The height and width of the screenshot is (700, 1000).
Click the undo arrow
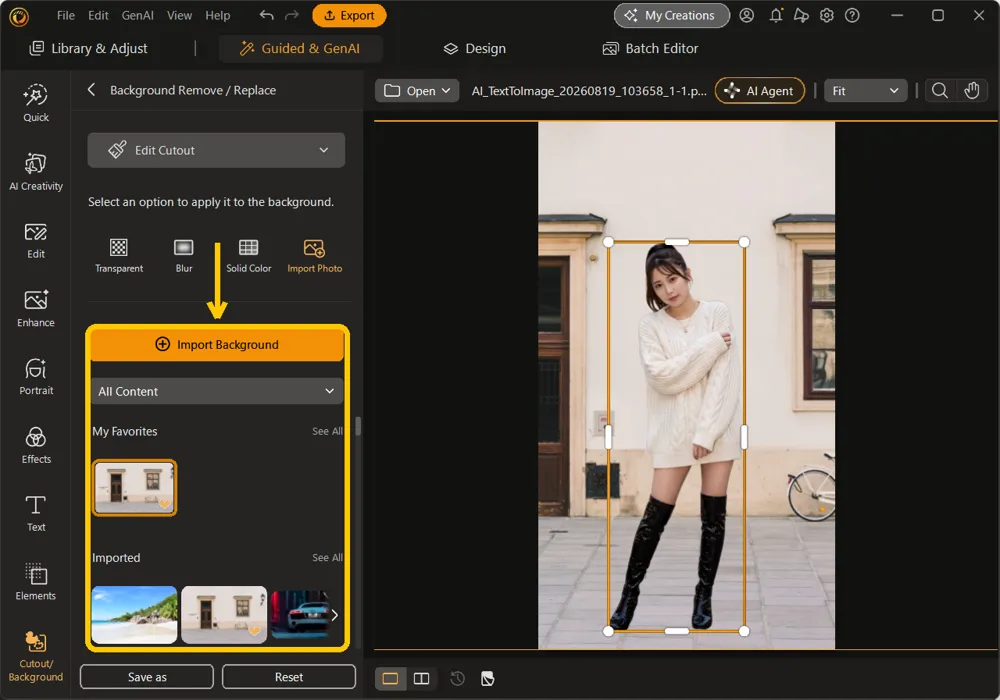[267, 15]
